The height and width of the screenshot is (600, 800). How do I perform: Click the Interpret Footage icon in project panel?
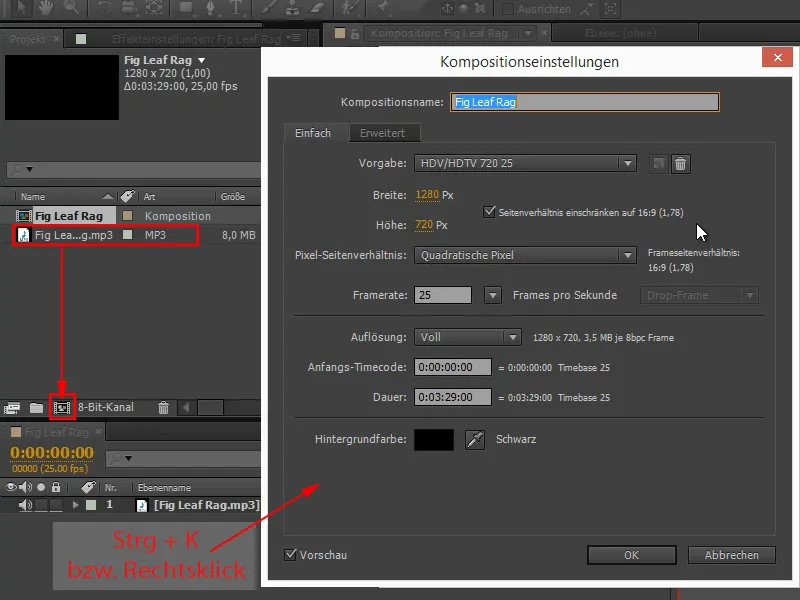[x=12, y=408]
